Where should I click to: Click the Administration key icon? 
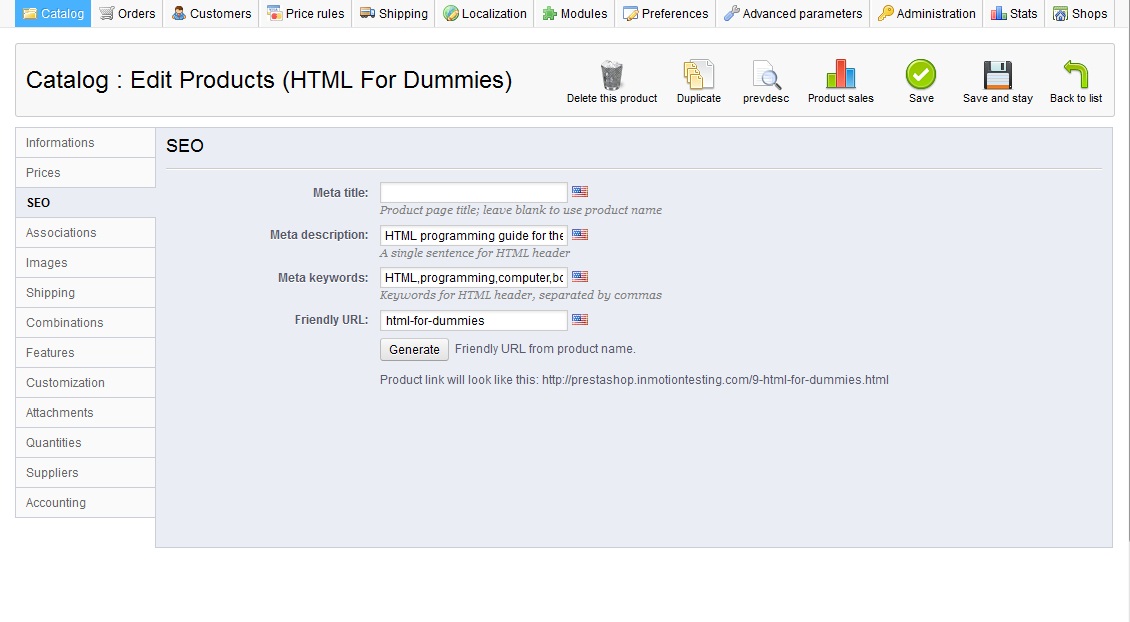[886, 13]
